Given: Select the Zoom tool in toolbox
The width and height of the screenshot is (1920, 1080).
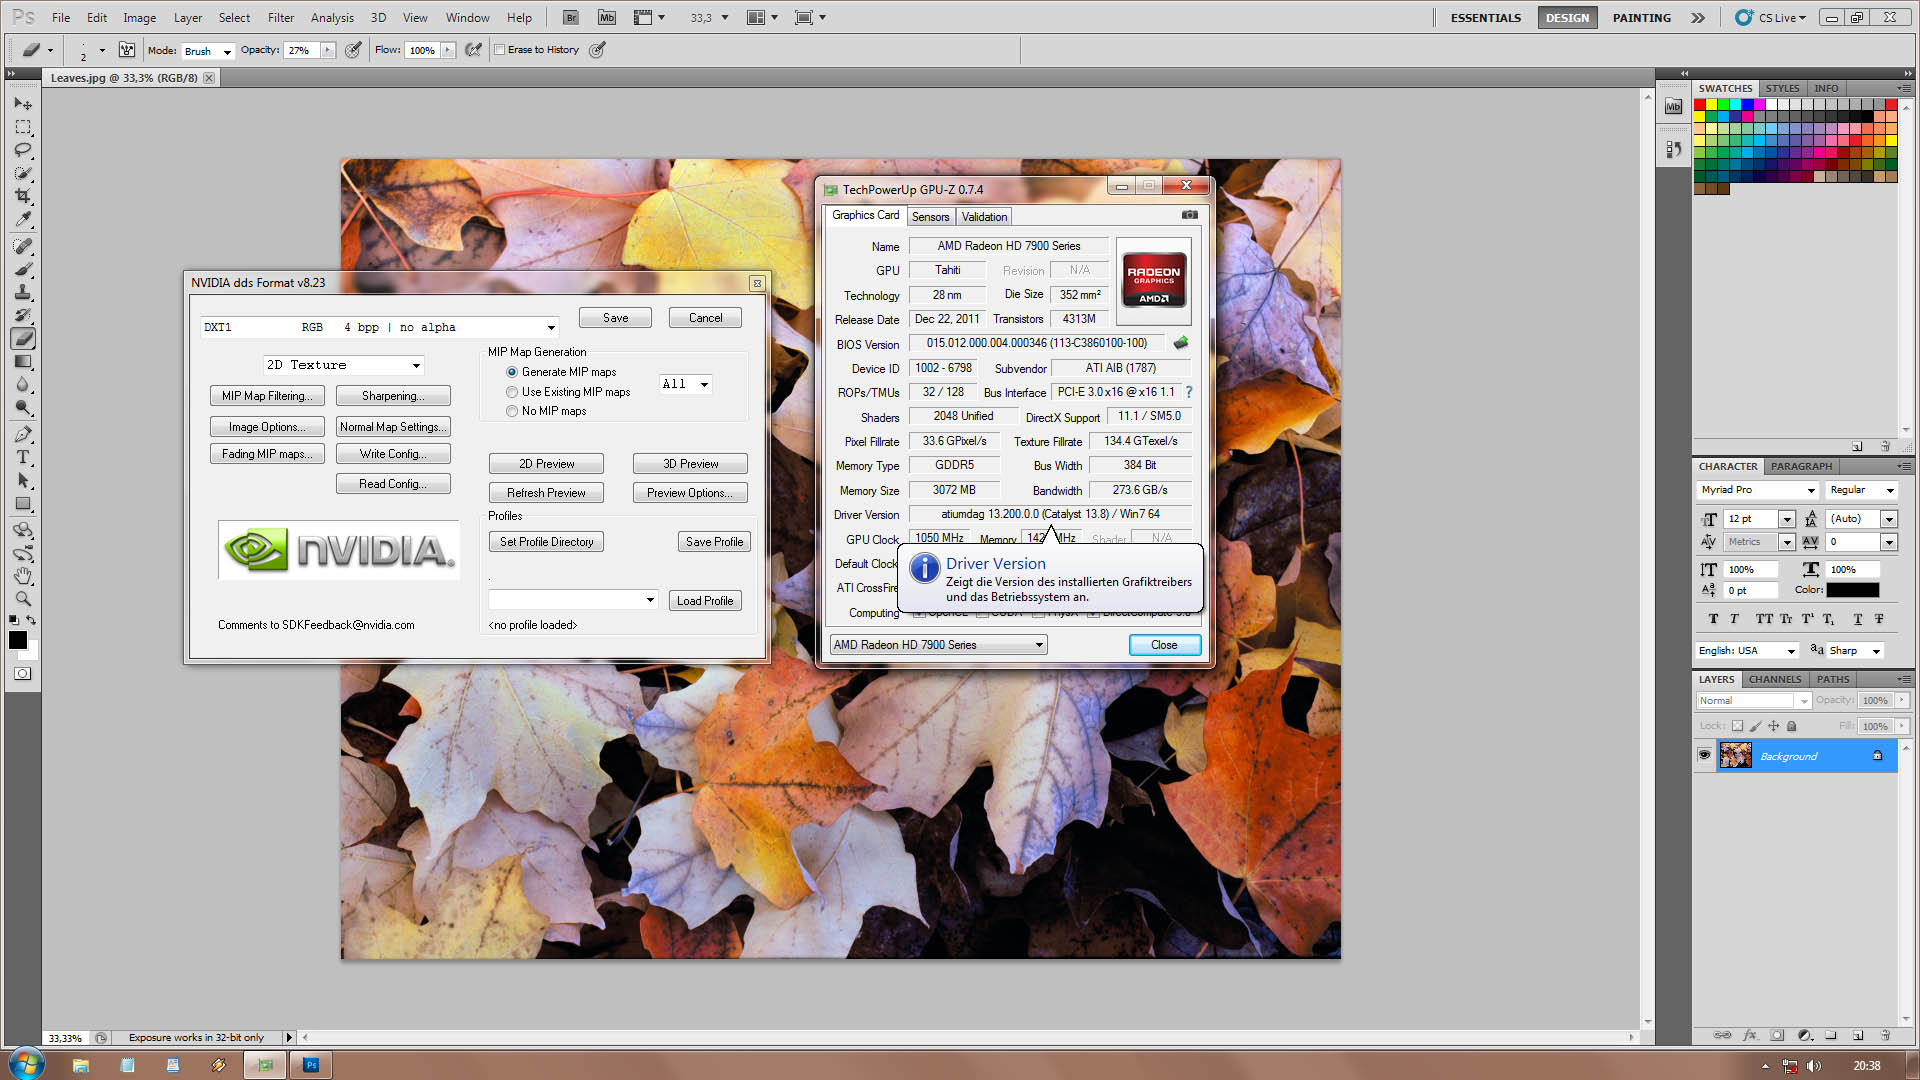Looking at the screenshot, I should click(x=23, y=599).
